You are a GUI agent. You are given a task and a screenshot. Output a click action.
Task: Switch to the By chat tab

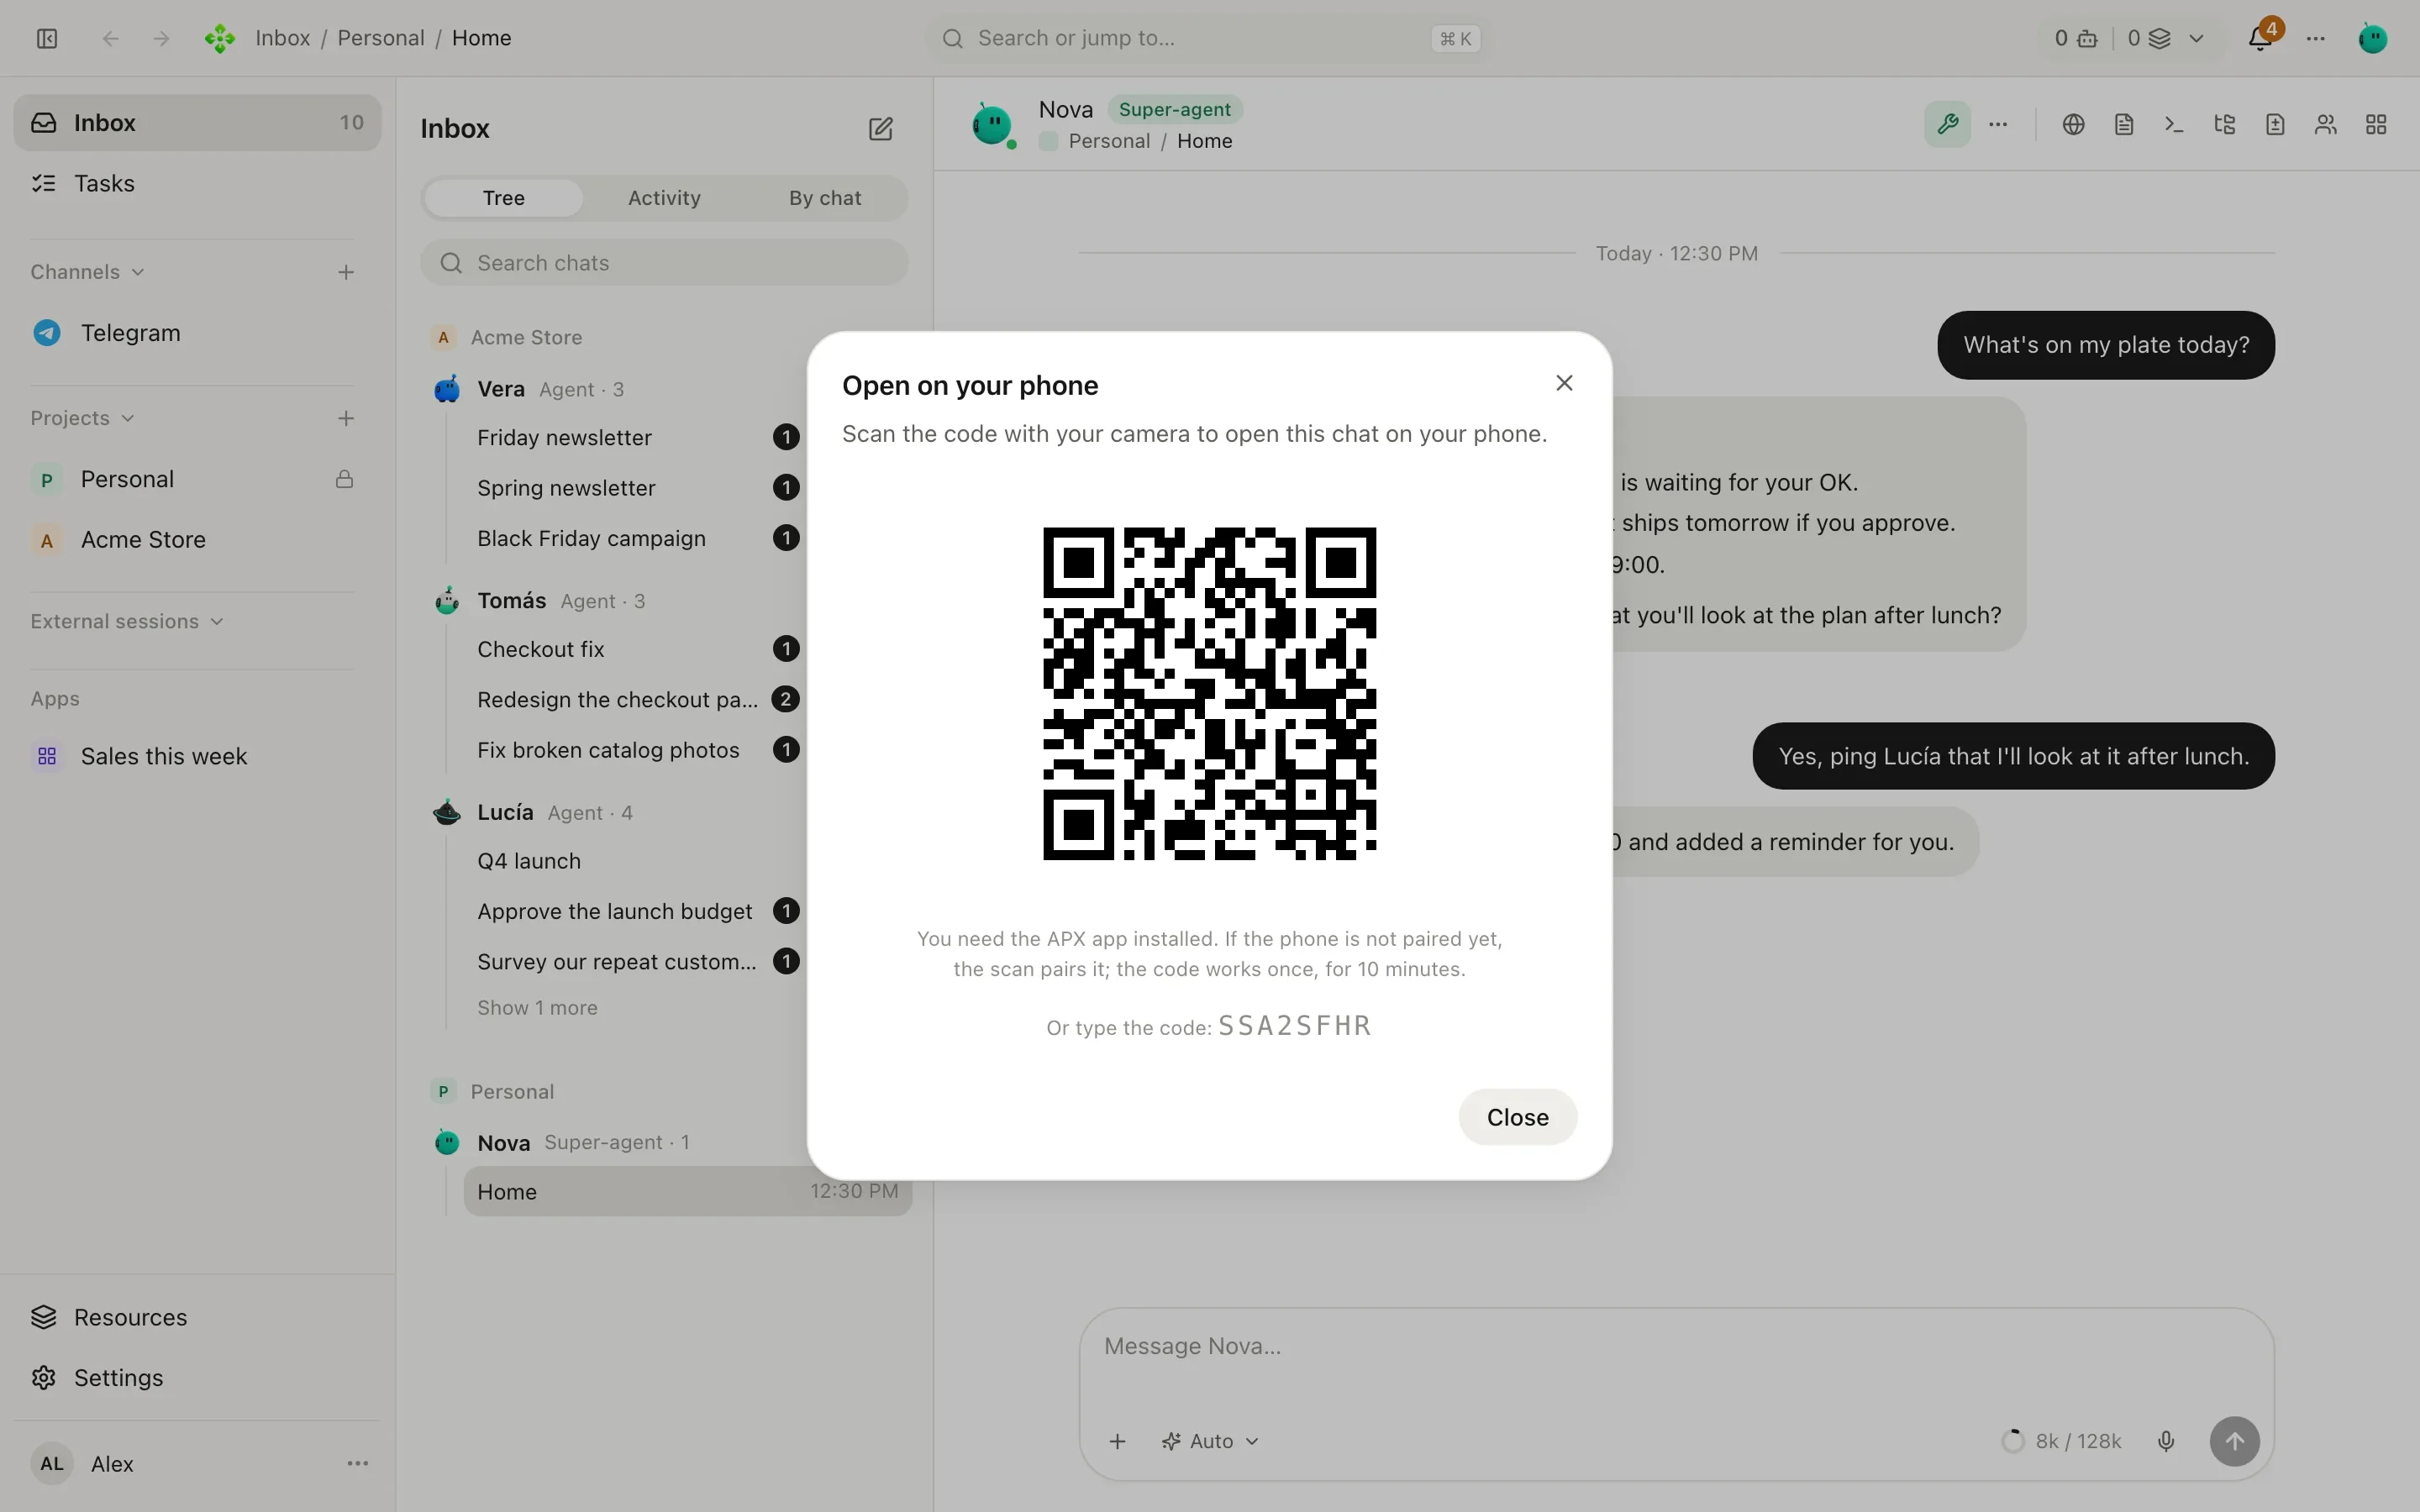[x=825, y=198]
